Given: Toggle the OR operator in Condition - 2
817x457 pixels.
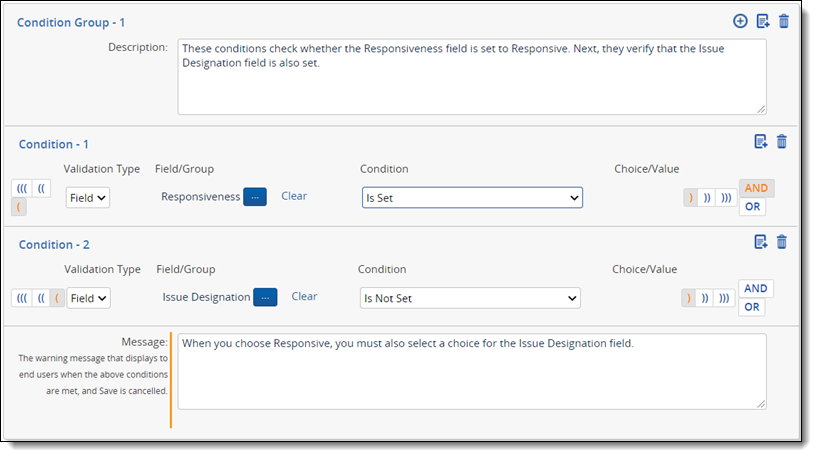Looking at the screenshot, I should click(752, 307).
